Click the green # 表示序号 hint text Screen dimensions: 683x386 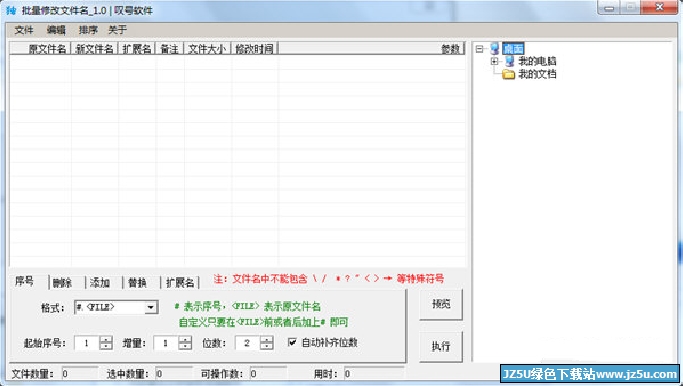(x=247, y=307)
